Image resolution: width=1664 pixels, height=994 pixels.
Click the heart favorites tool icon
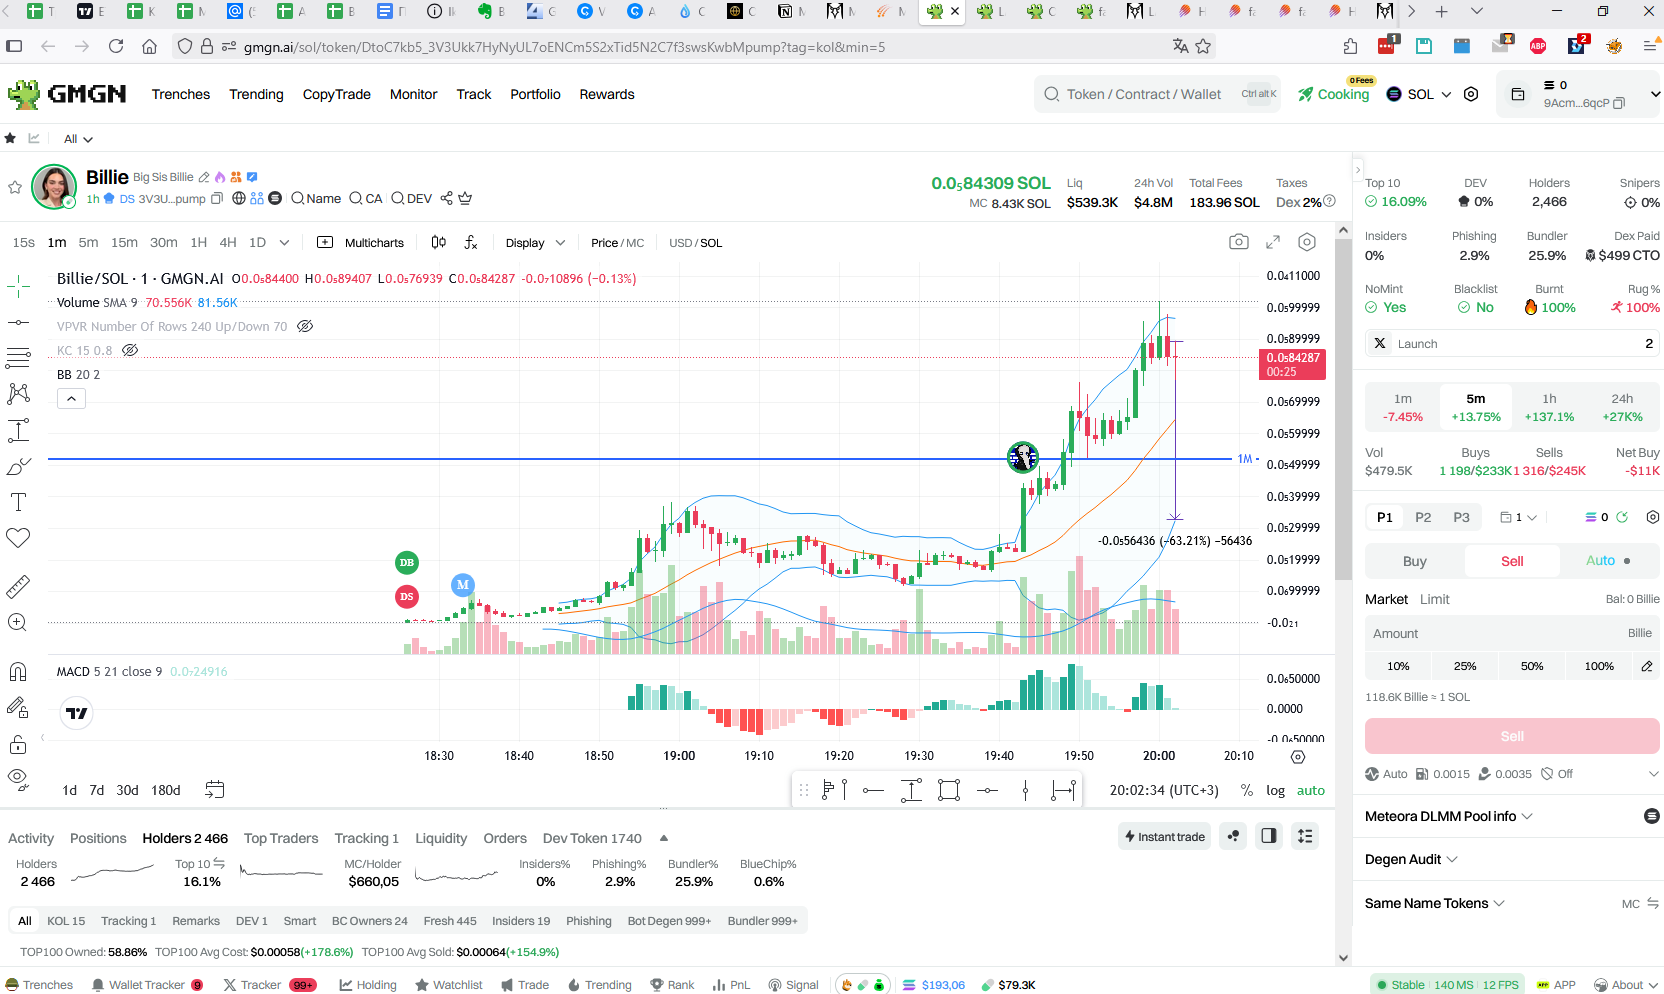point(18,538)
